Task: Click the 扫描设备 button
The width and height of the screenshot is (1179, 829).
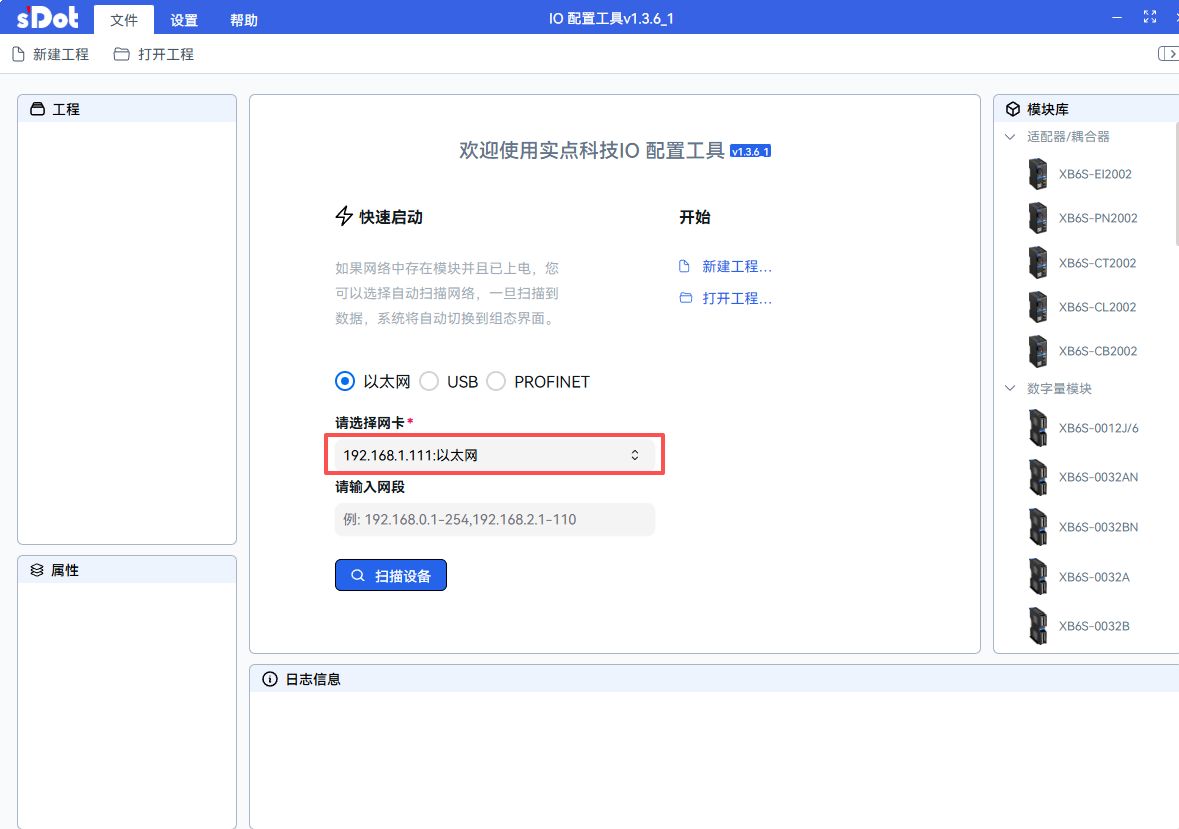Action: [x=390, y=576]
